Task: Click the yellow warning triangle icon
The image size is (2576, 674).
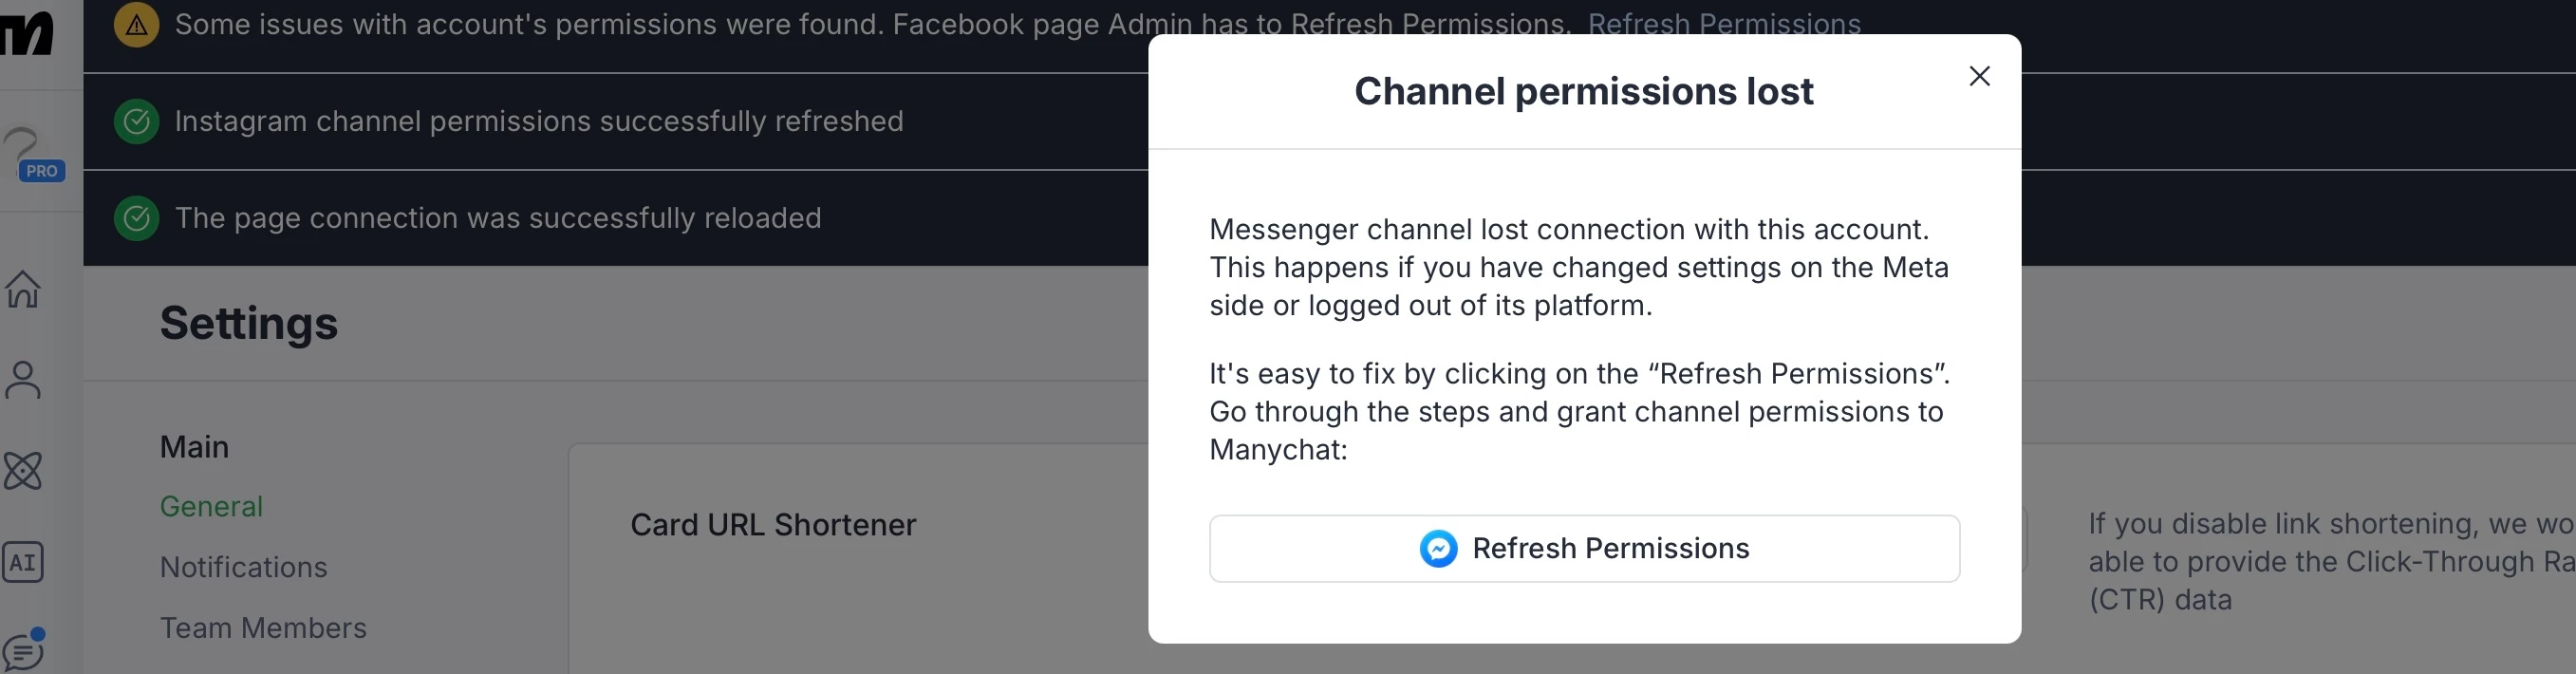Action: click(137, 25)
